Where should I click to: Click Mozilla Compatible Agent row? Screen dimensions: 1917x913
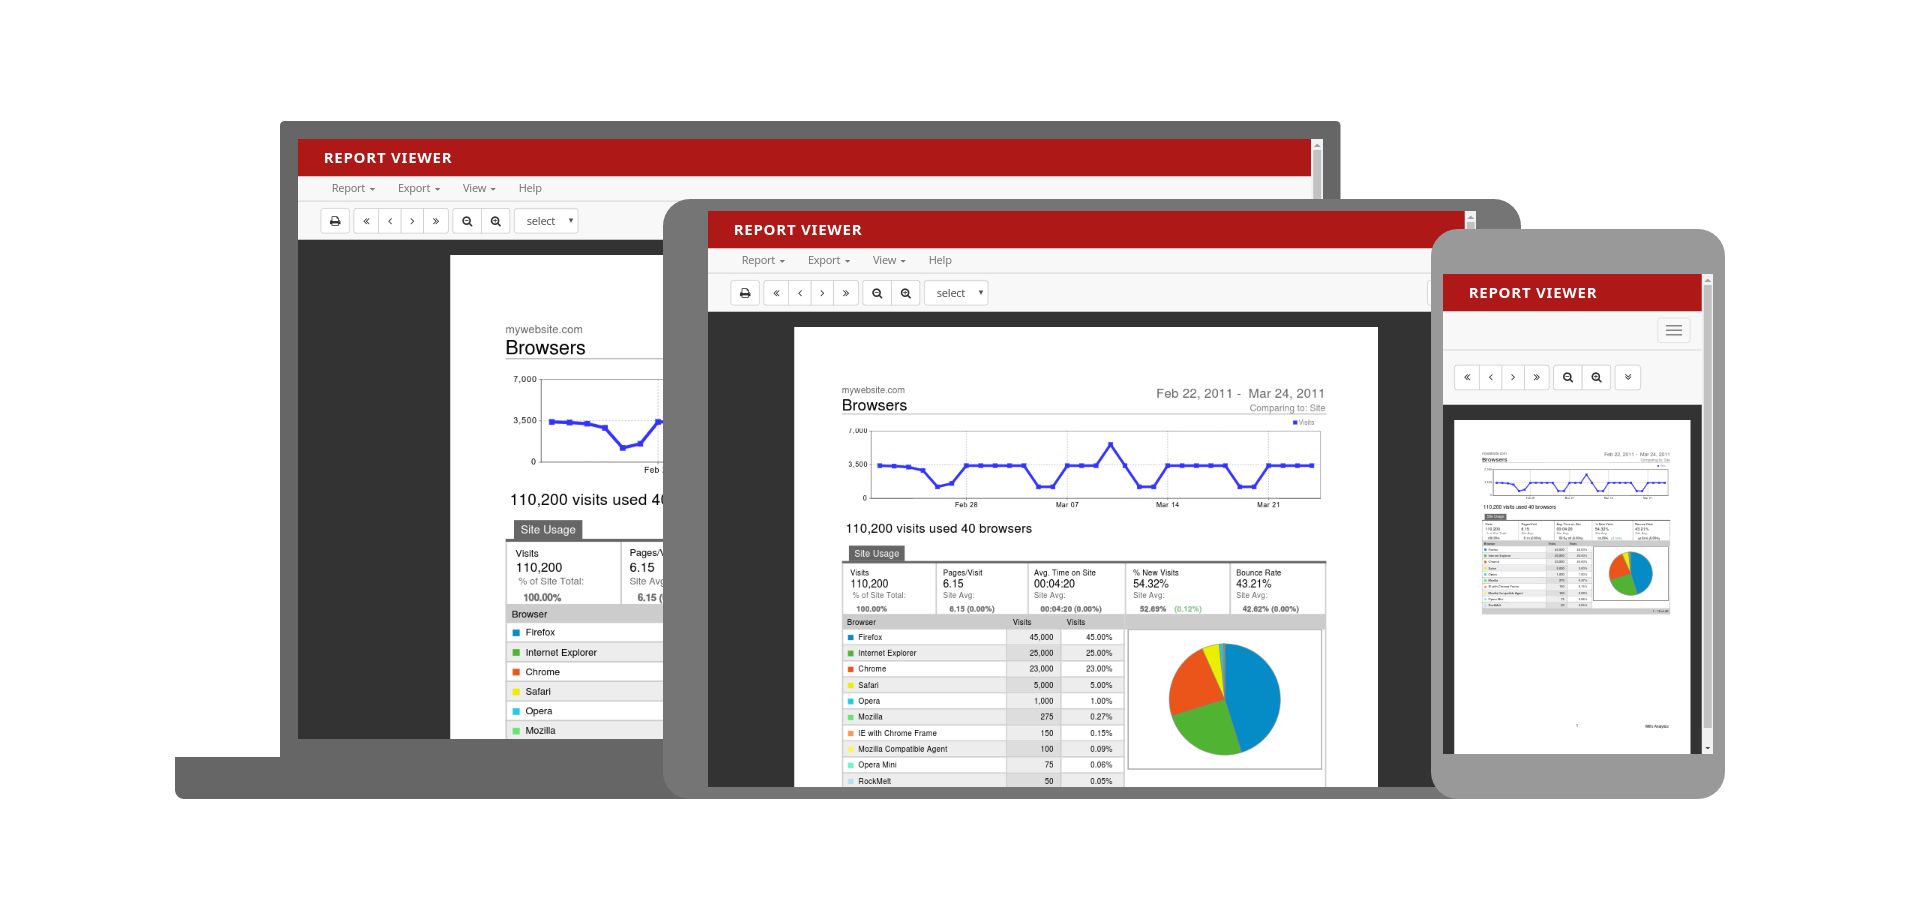pyautogui.click(x=983, y=749)
